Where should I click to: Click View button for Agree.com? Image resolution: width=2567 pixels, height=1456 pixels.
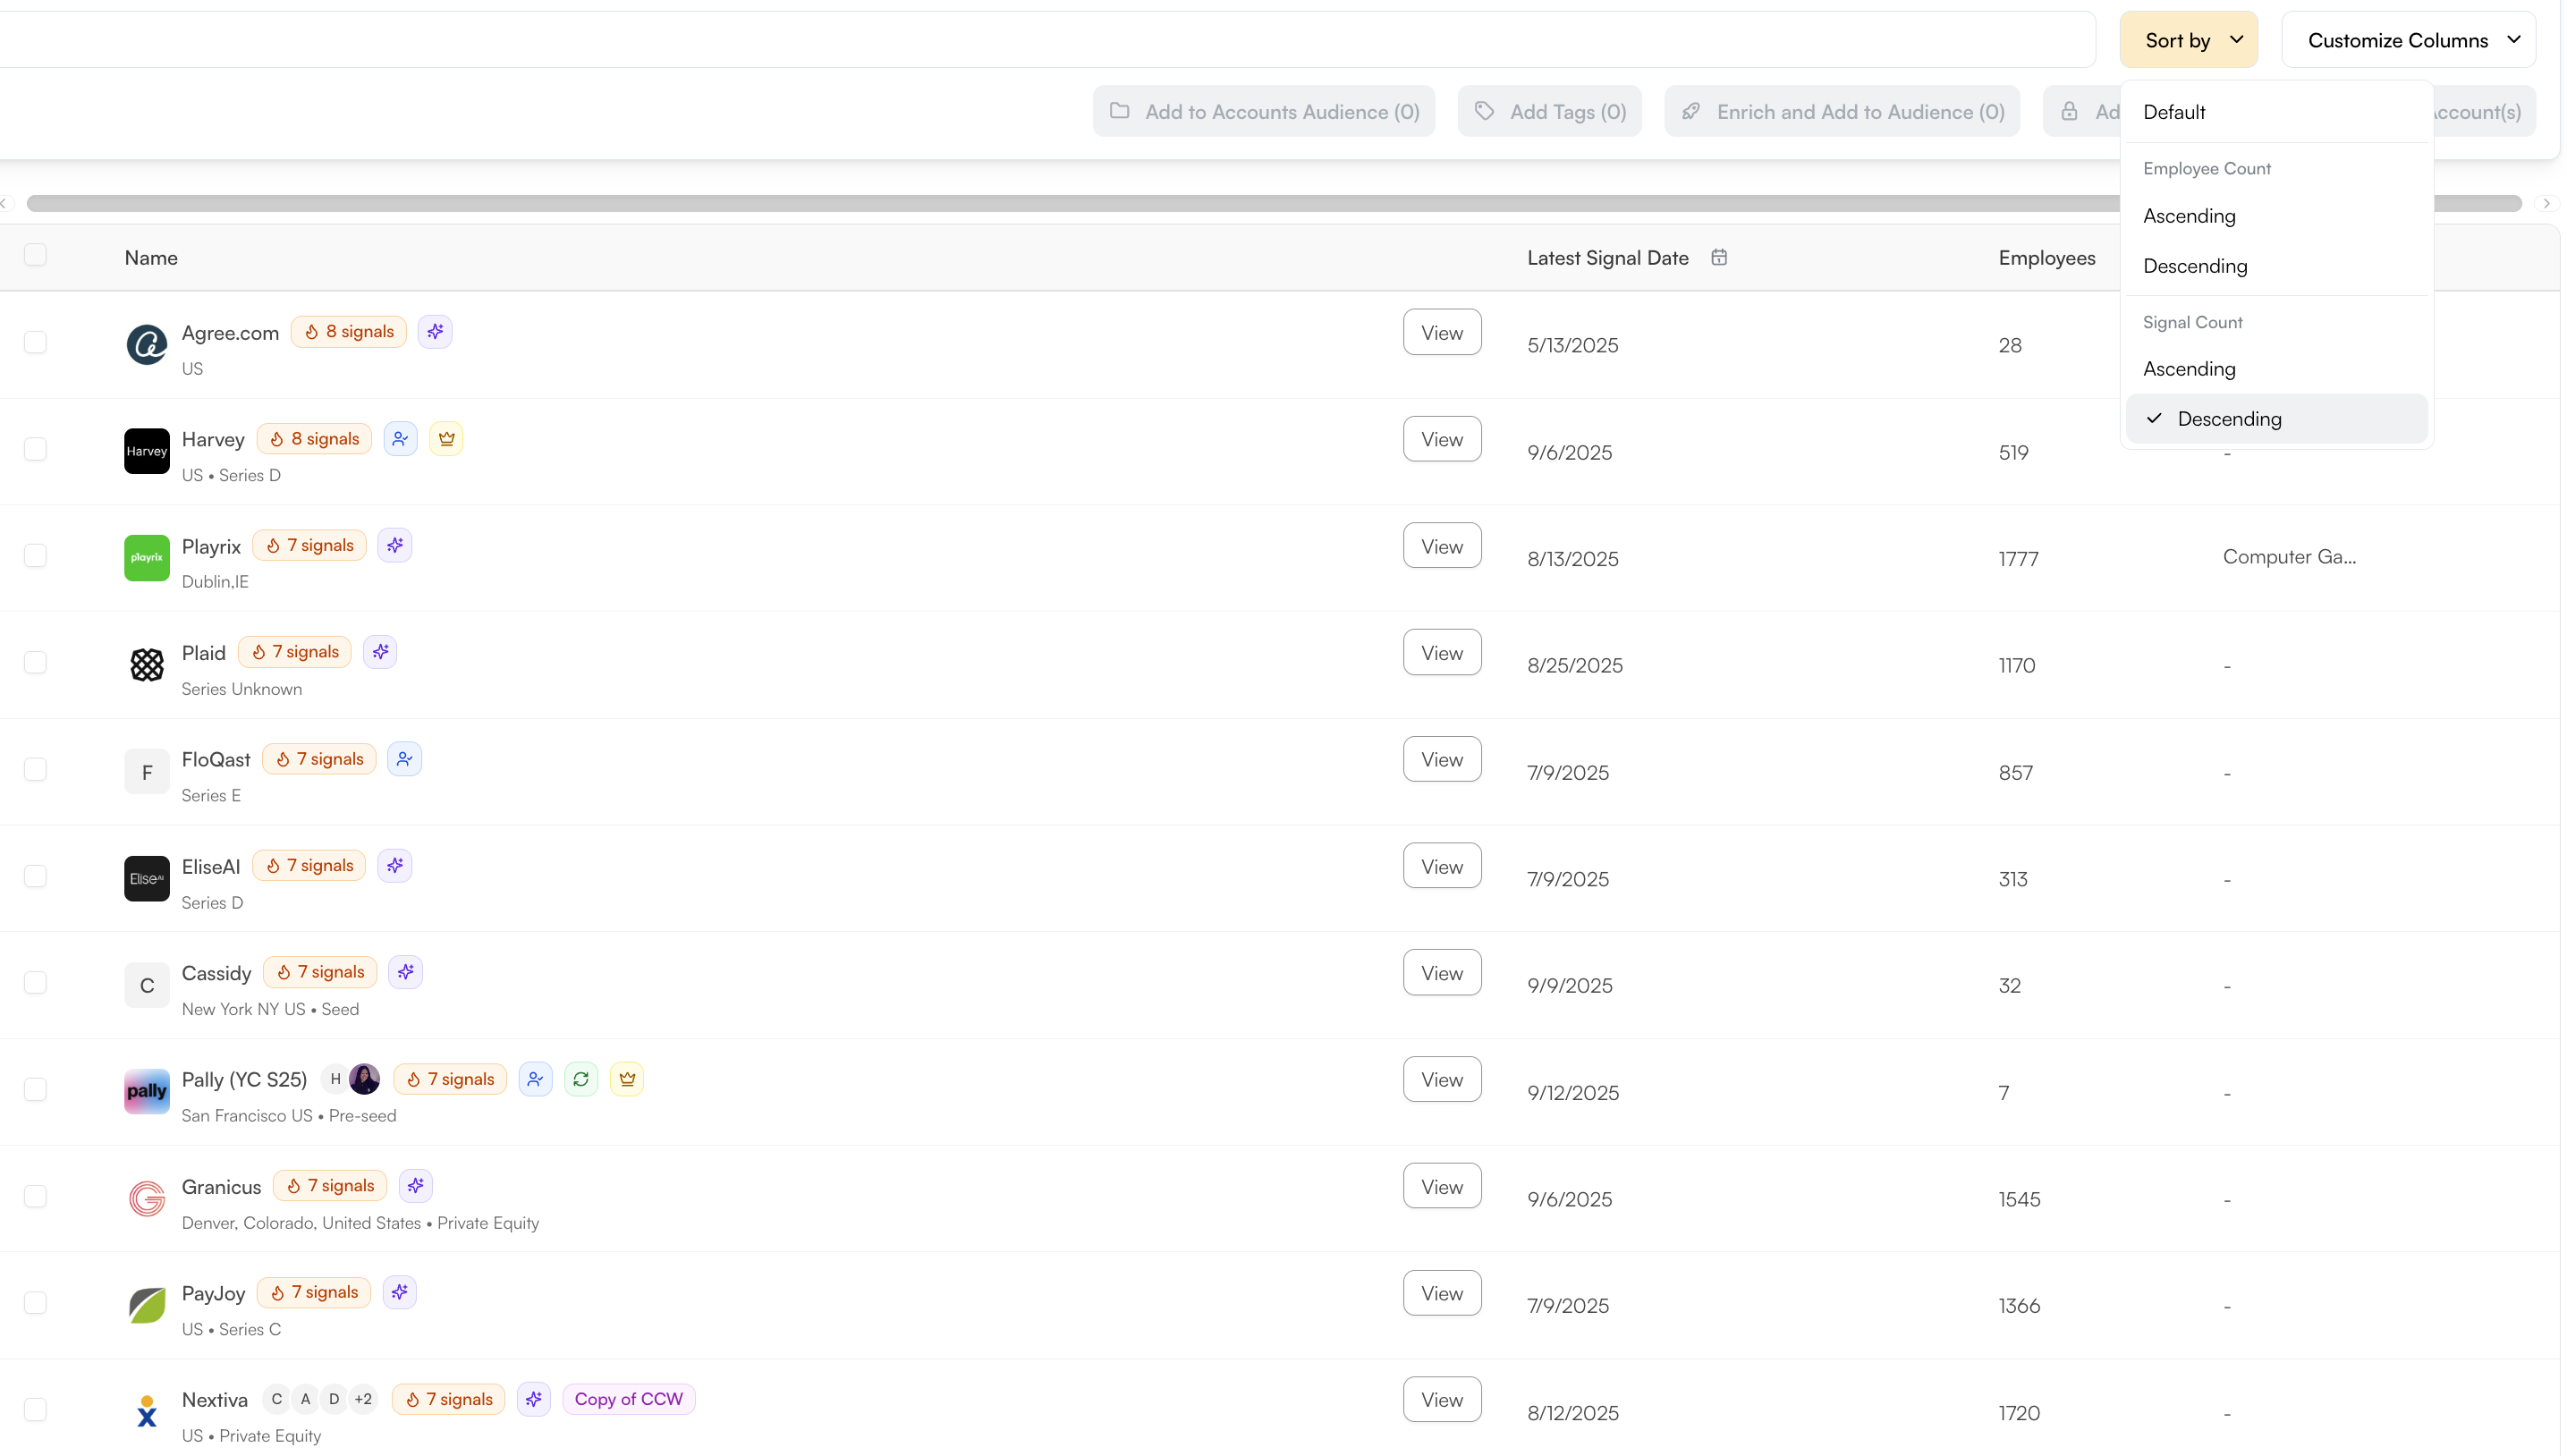click(1442, 333)
